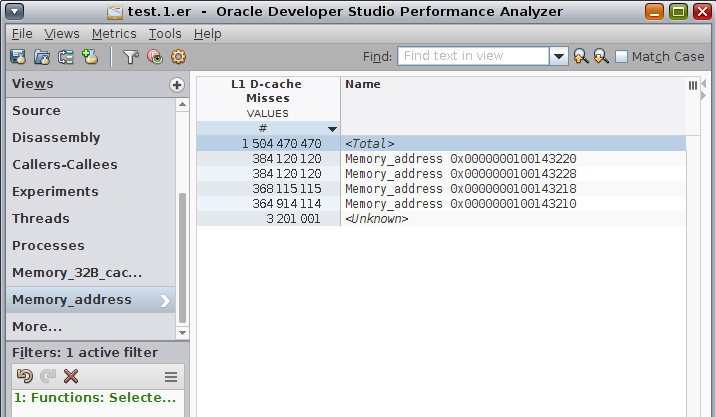Click the value 3 201 001
The image size is (716, 417).
tap(293, 219)
